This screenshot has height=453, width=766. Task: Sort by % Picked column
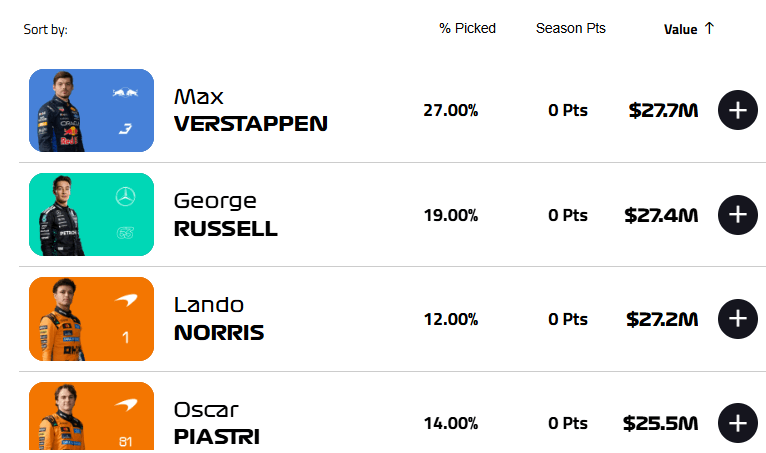pos(467,28)
